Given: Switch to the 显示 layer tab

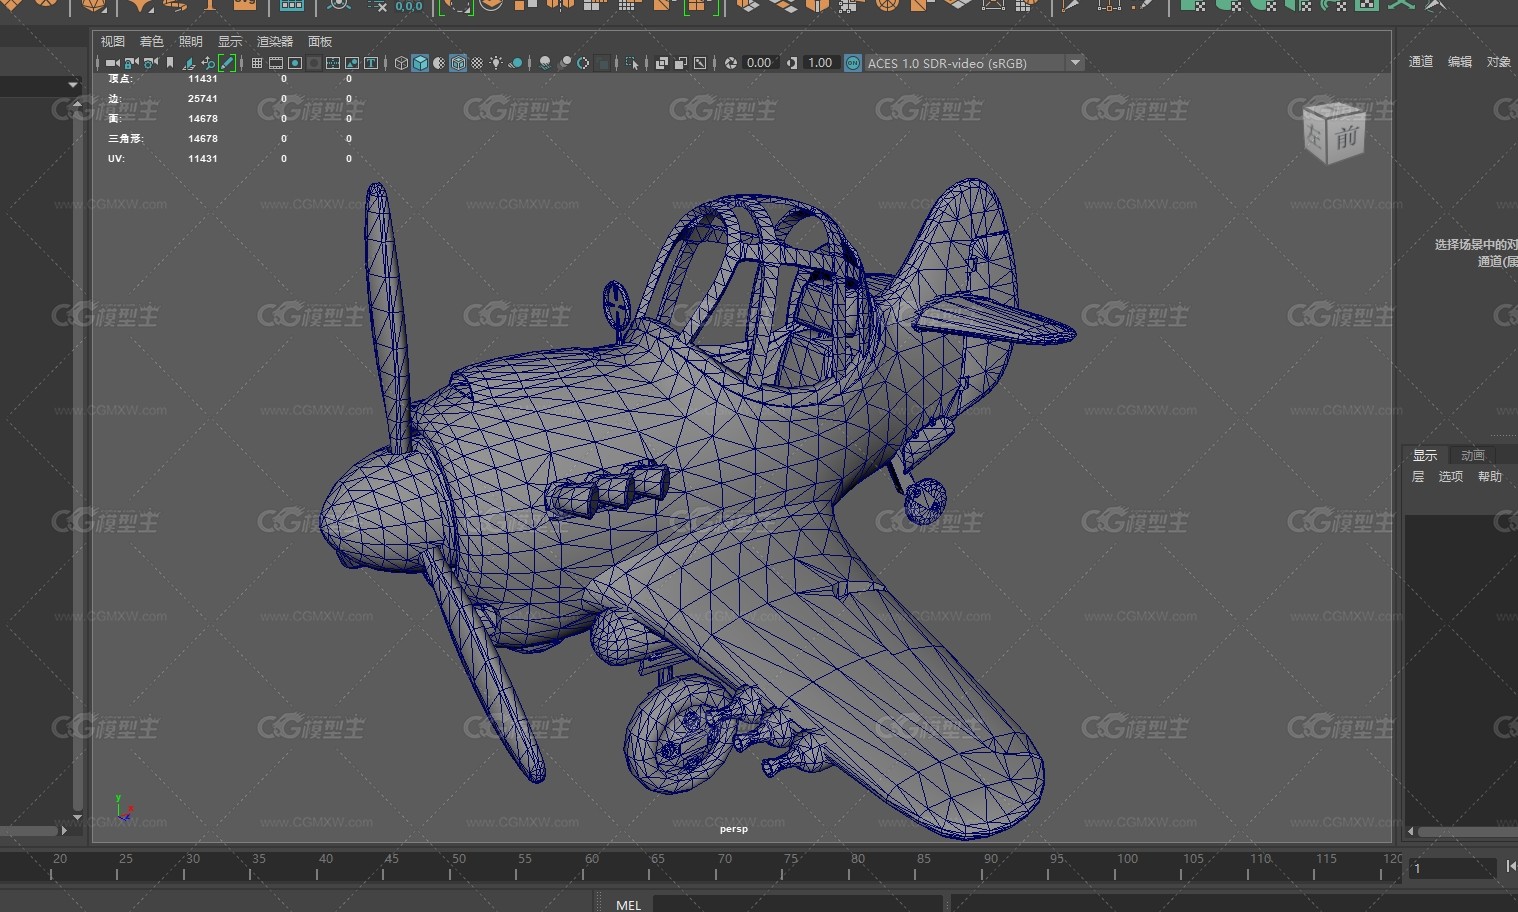Looking at the screenshot, I should pyautogui.click(x=1425, y=455).
